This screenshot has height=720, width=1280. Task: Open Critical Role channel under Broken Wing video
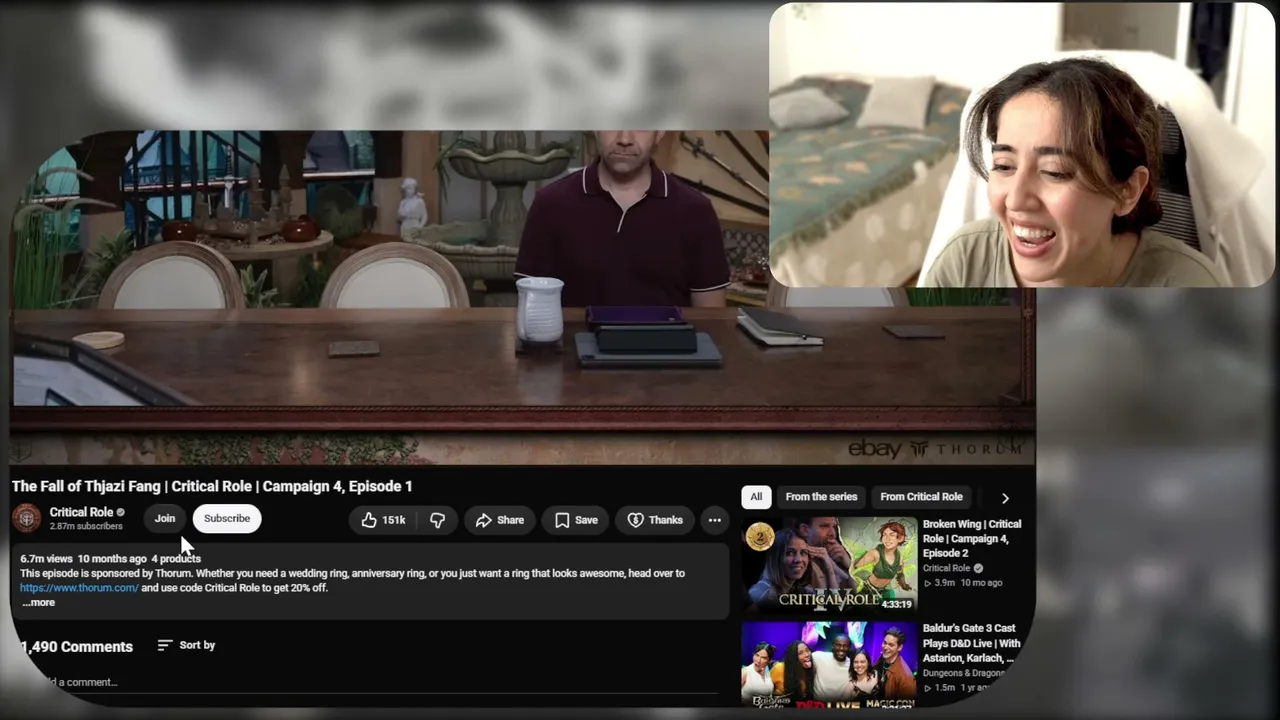(x=946, y=568)
